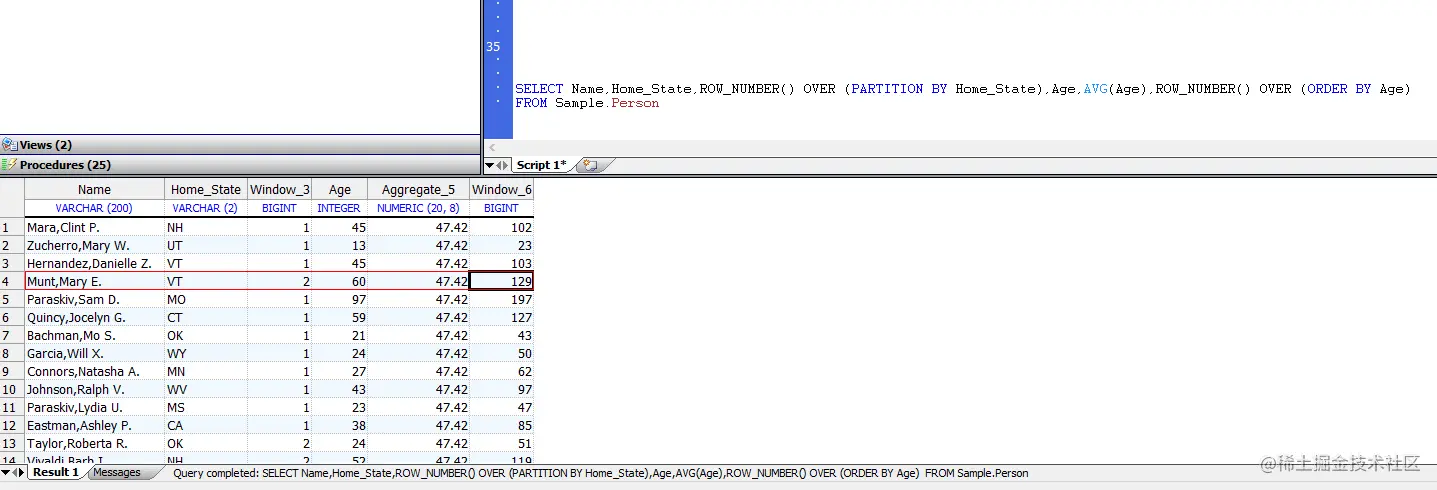
Task: Select cell Quincy,Jocelyn G.
Action: pos(94,317)
